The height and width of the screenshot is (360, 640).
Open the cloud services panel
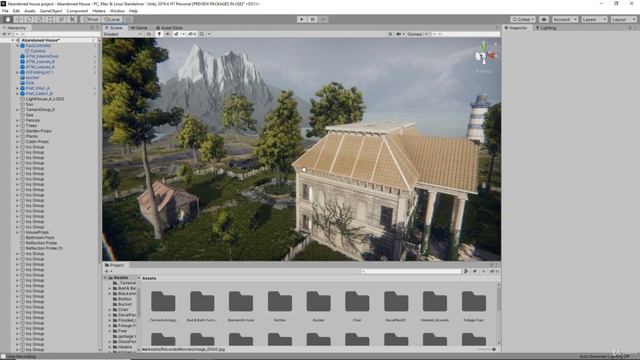pos(544,19)
